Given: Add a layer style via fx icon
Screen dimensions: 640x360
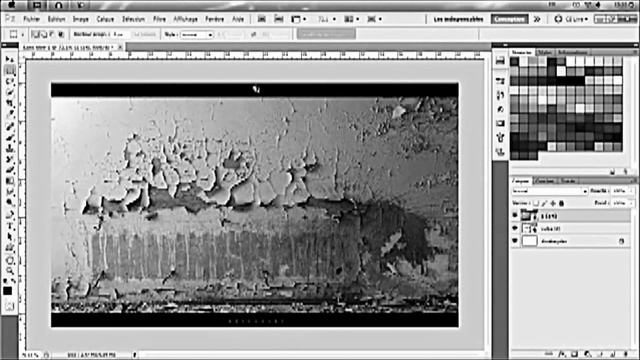Looking at the screenshot, I should click(562, 354).
